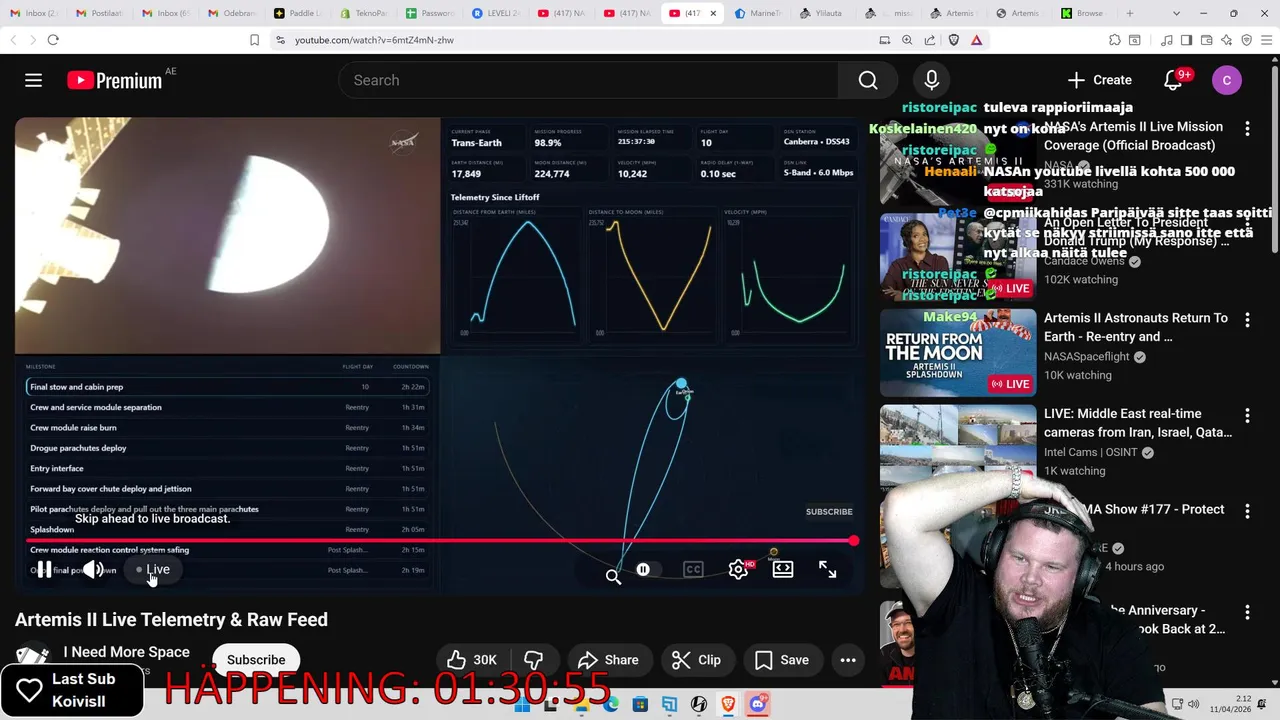Image resolution: width=1280 pixels, height=720 pixels.
Task: Open options menu for Middle East cameras video
Action: (x=1247, y=416)
